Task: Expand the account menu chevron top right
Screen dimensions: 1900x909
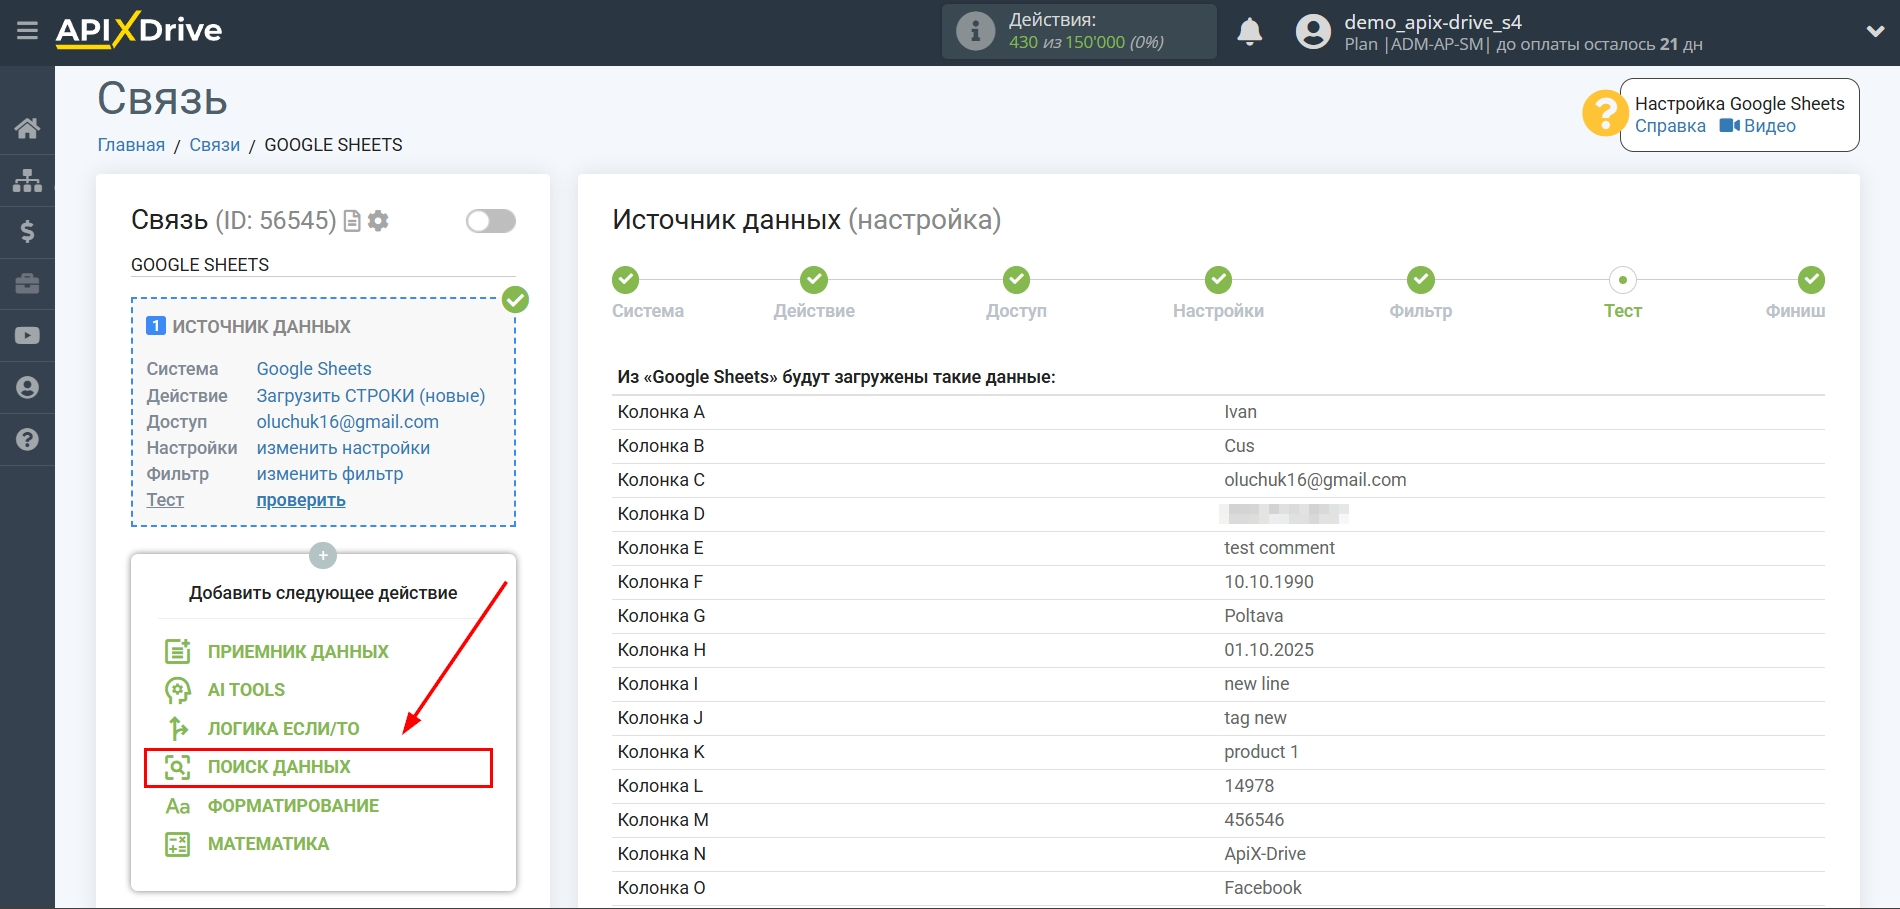Action: click(1875, 31)
